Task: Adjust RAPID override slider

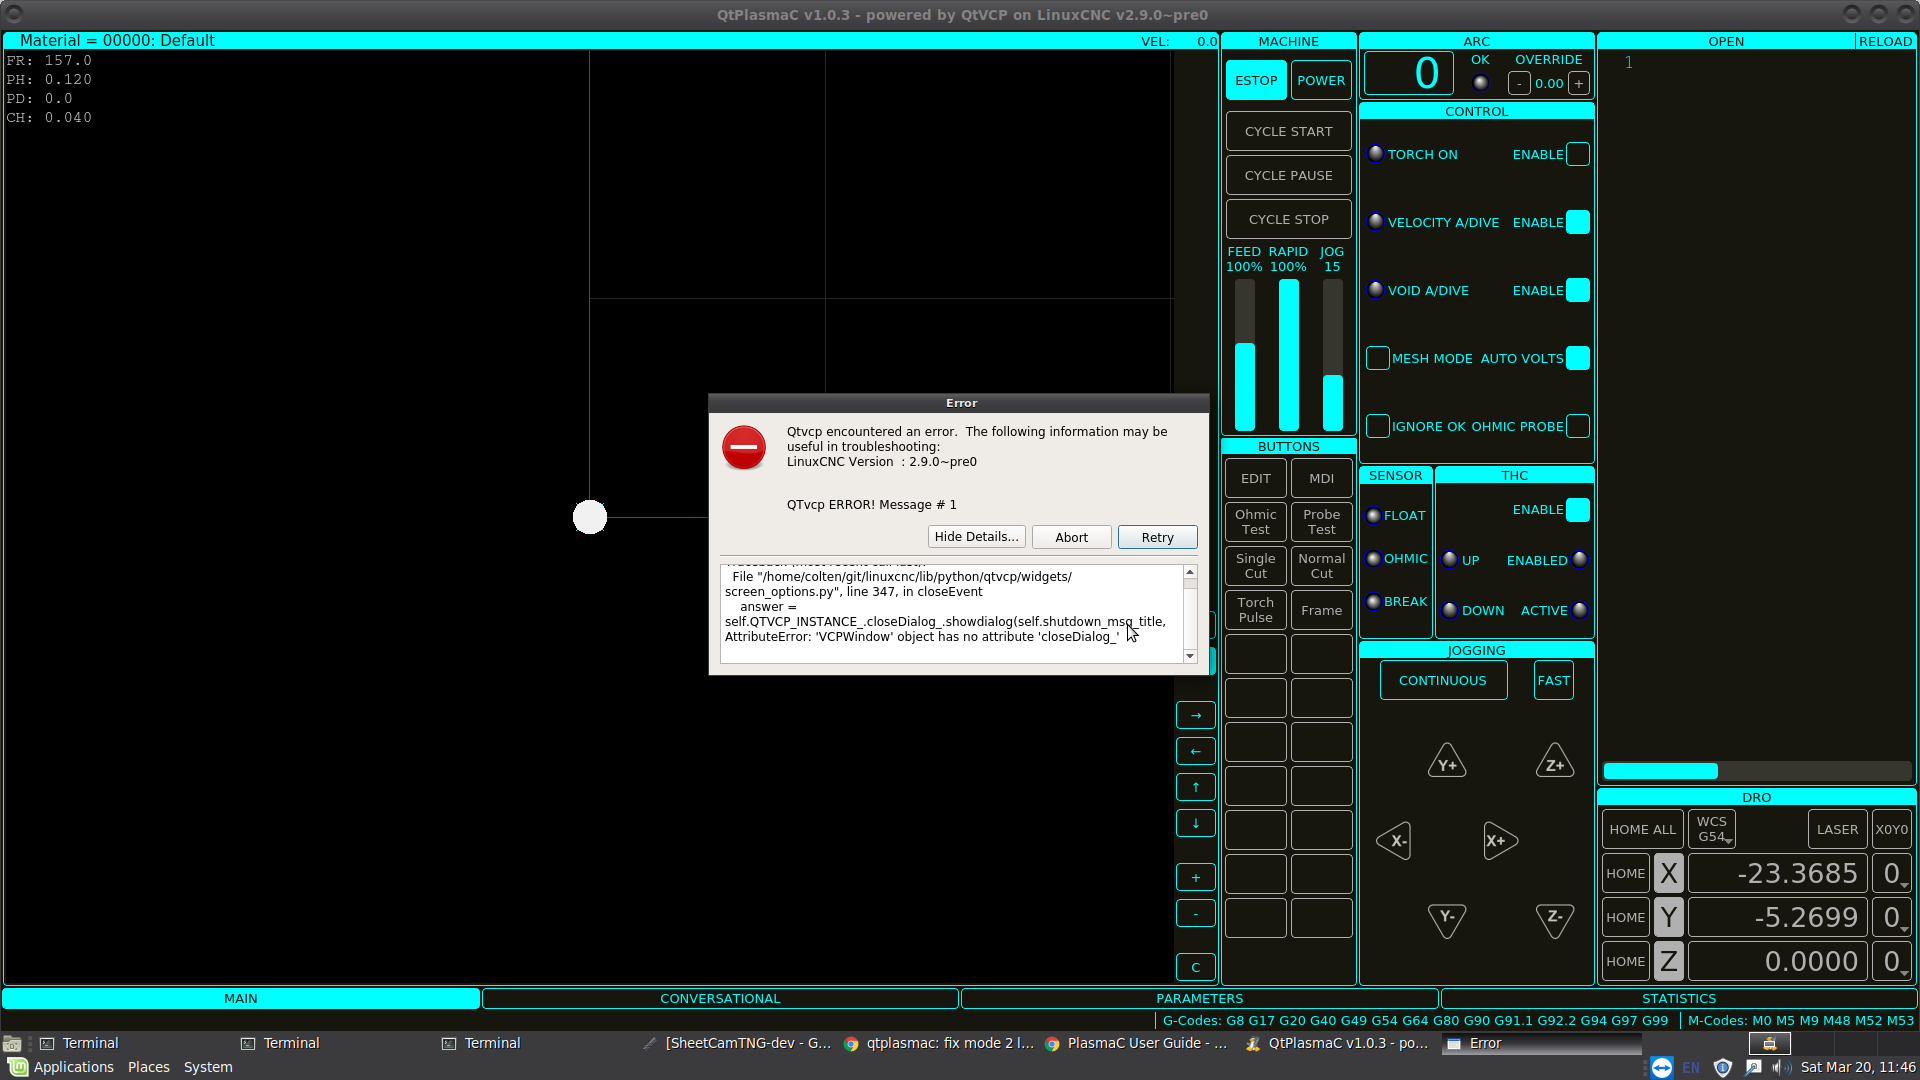Action: point(1289,355)
